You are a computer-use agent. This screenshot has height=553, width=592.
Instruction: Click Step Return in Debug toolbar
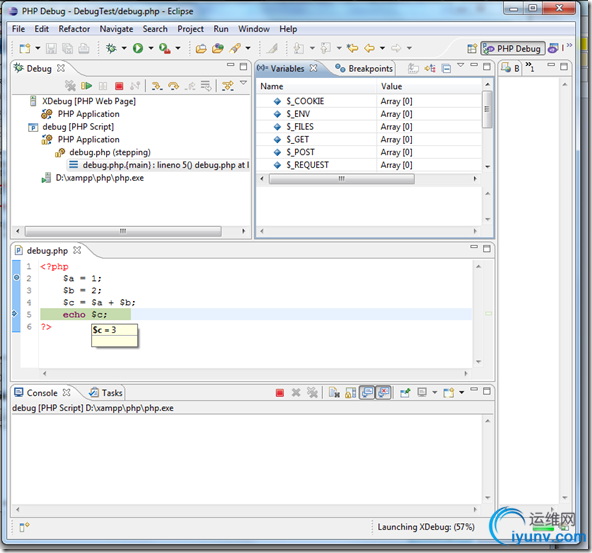[x=190, y=86]
